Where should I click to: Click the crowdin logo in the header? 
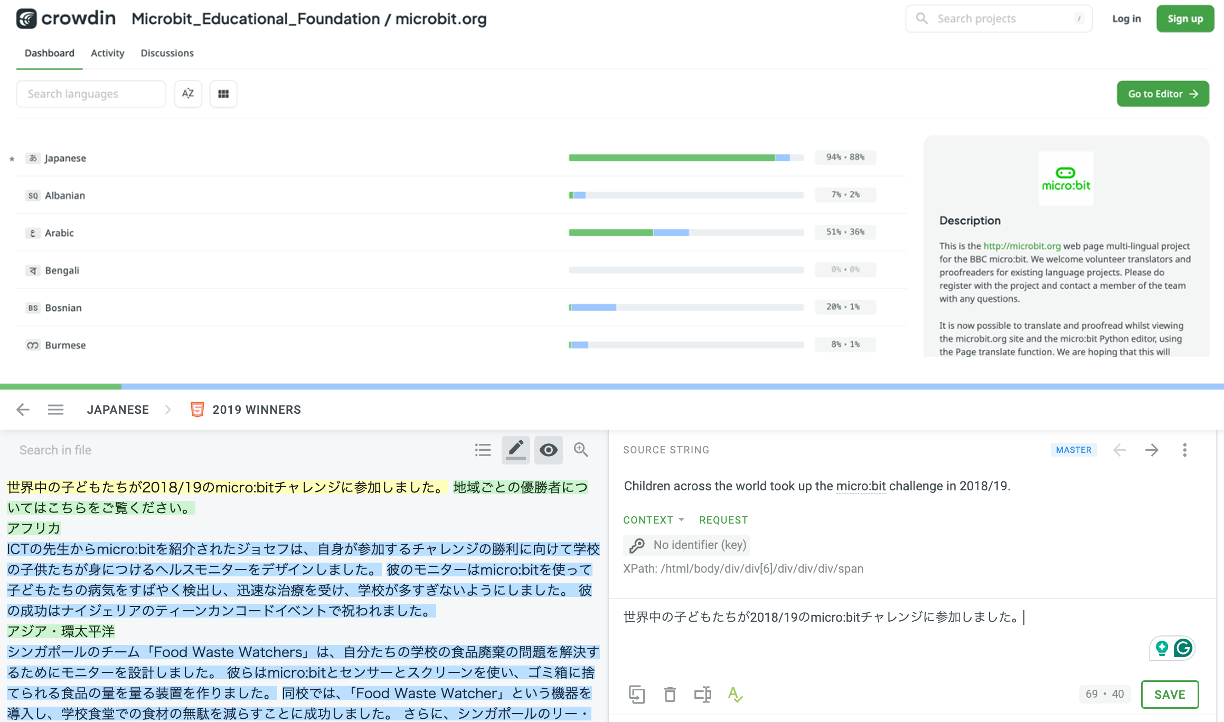pyautogui.click(x=67, y=18)
